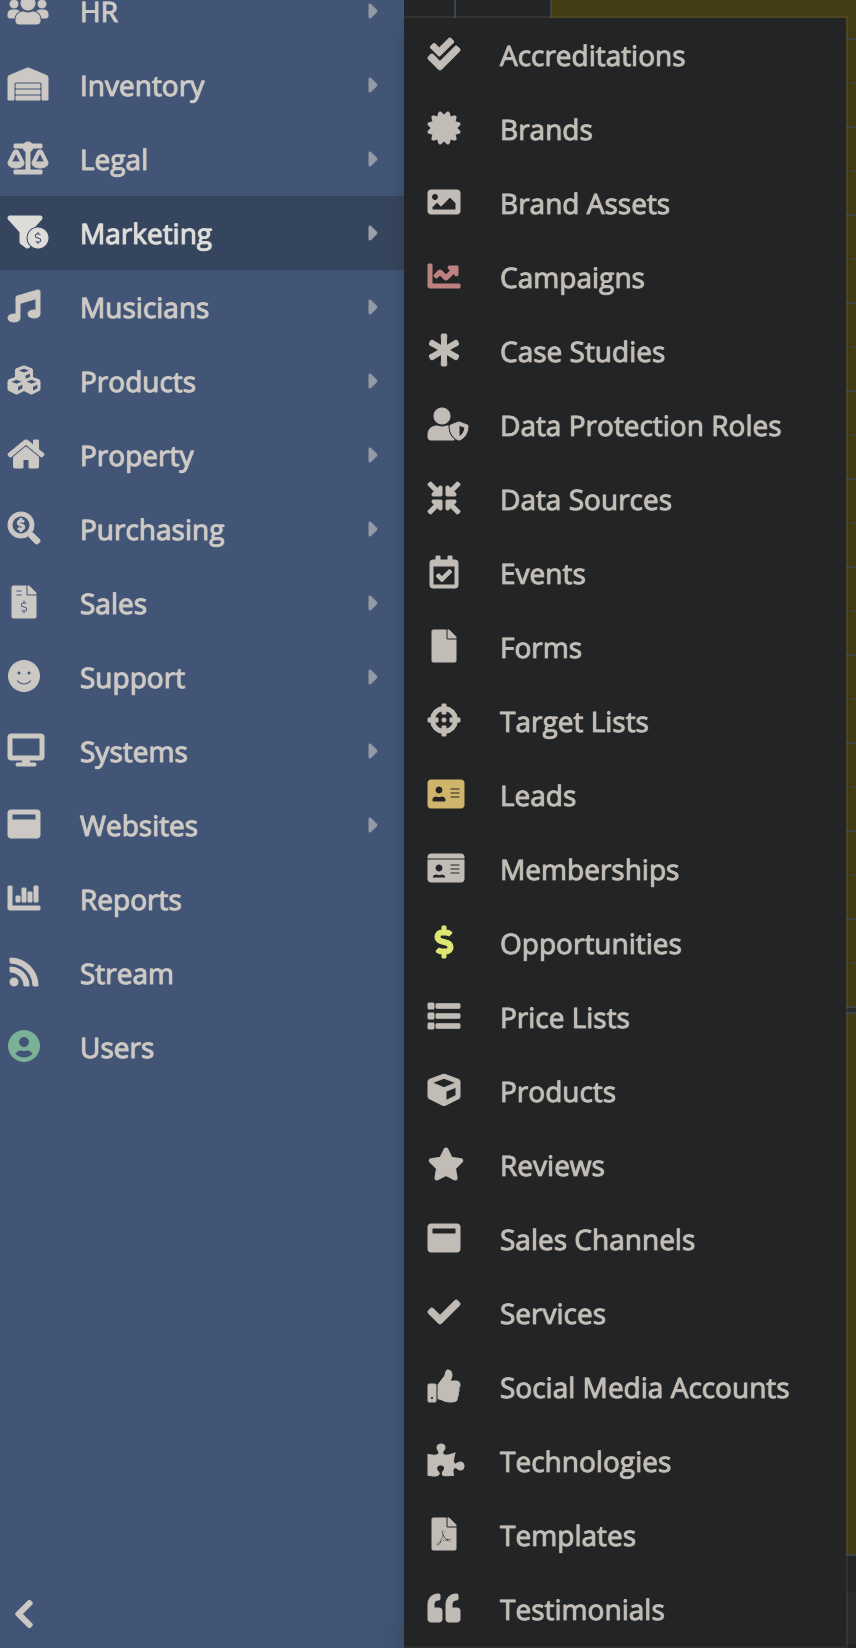Open the Price Lists entry

pos(564,1018)
